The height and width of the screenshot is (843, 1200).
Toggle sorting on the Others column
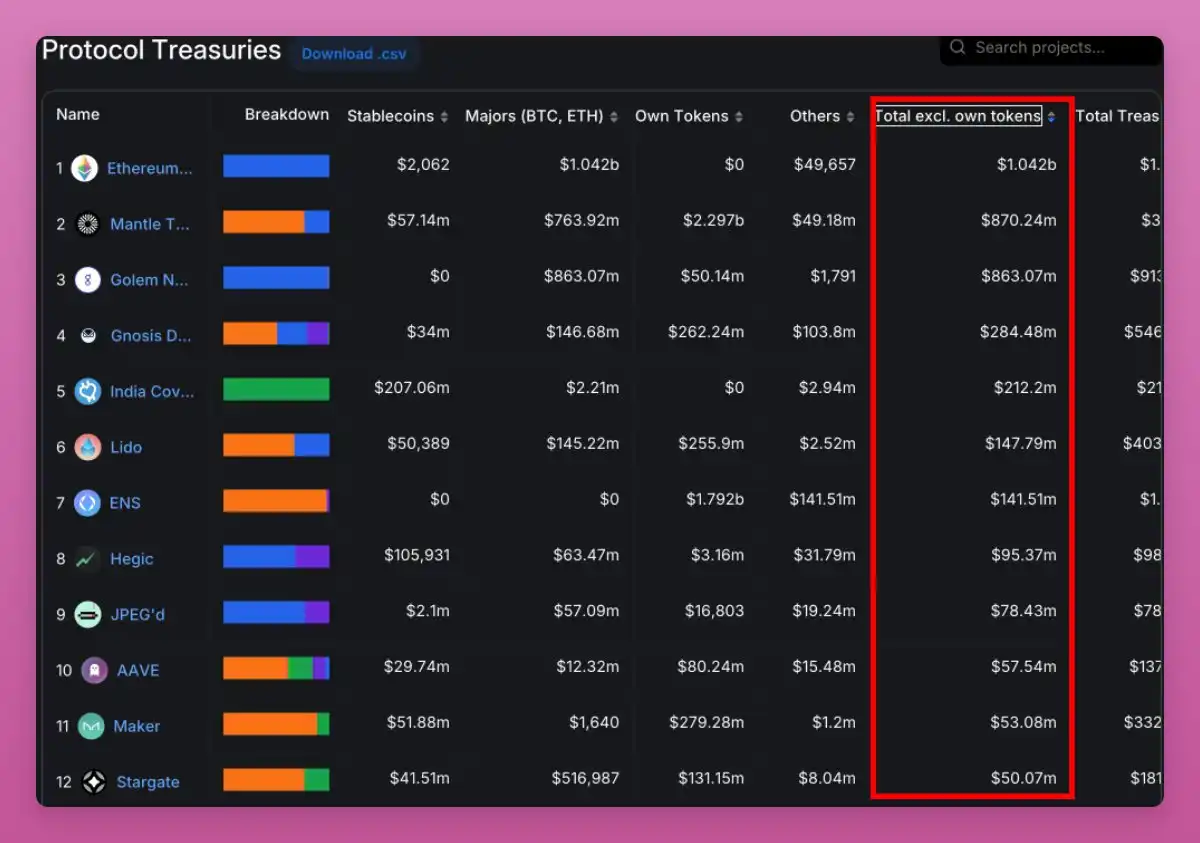coord(848,116)
